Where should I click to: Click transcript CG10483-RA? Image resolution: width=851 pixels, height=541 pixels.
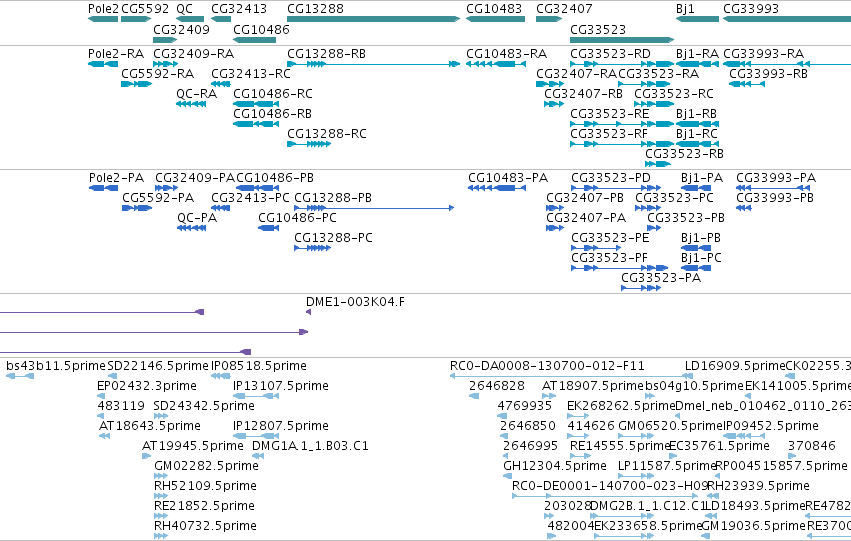[x=506, y=54]
